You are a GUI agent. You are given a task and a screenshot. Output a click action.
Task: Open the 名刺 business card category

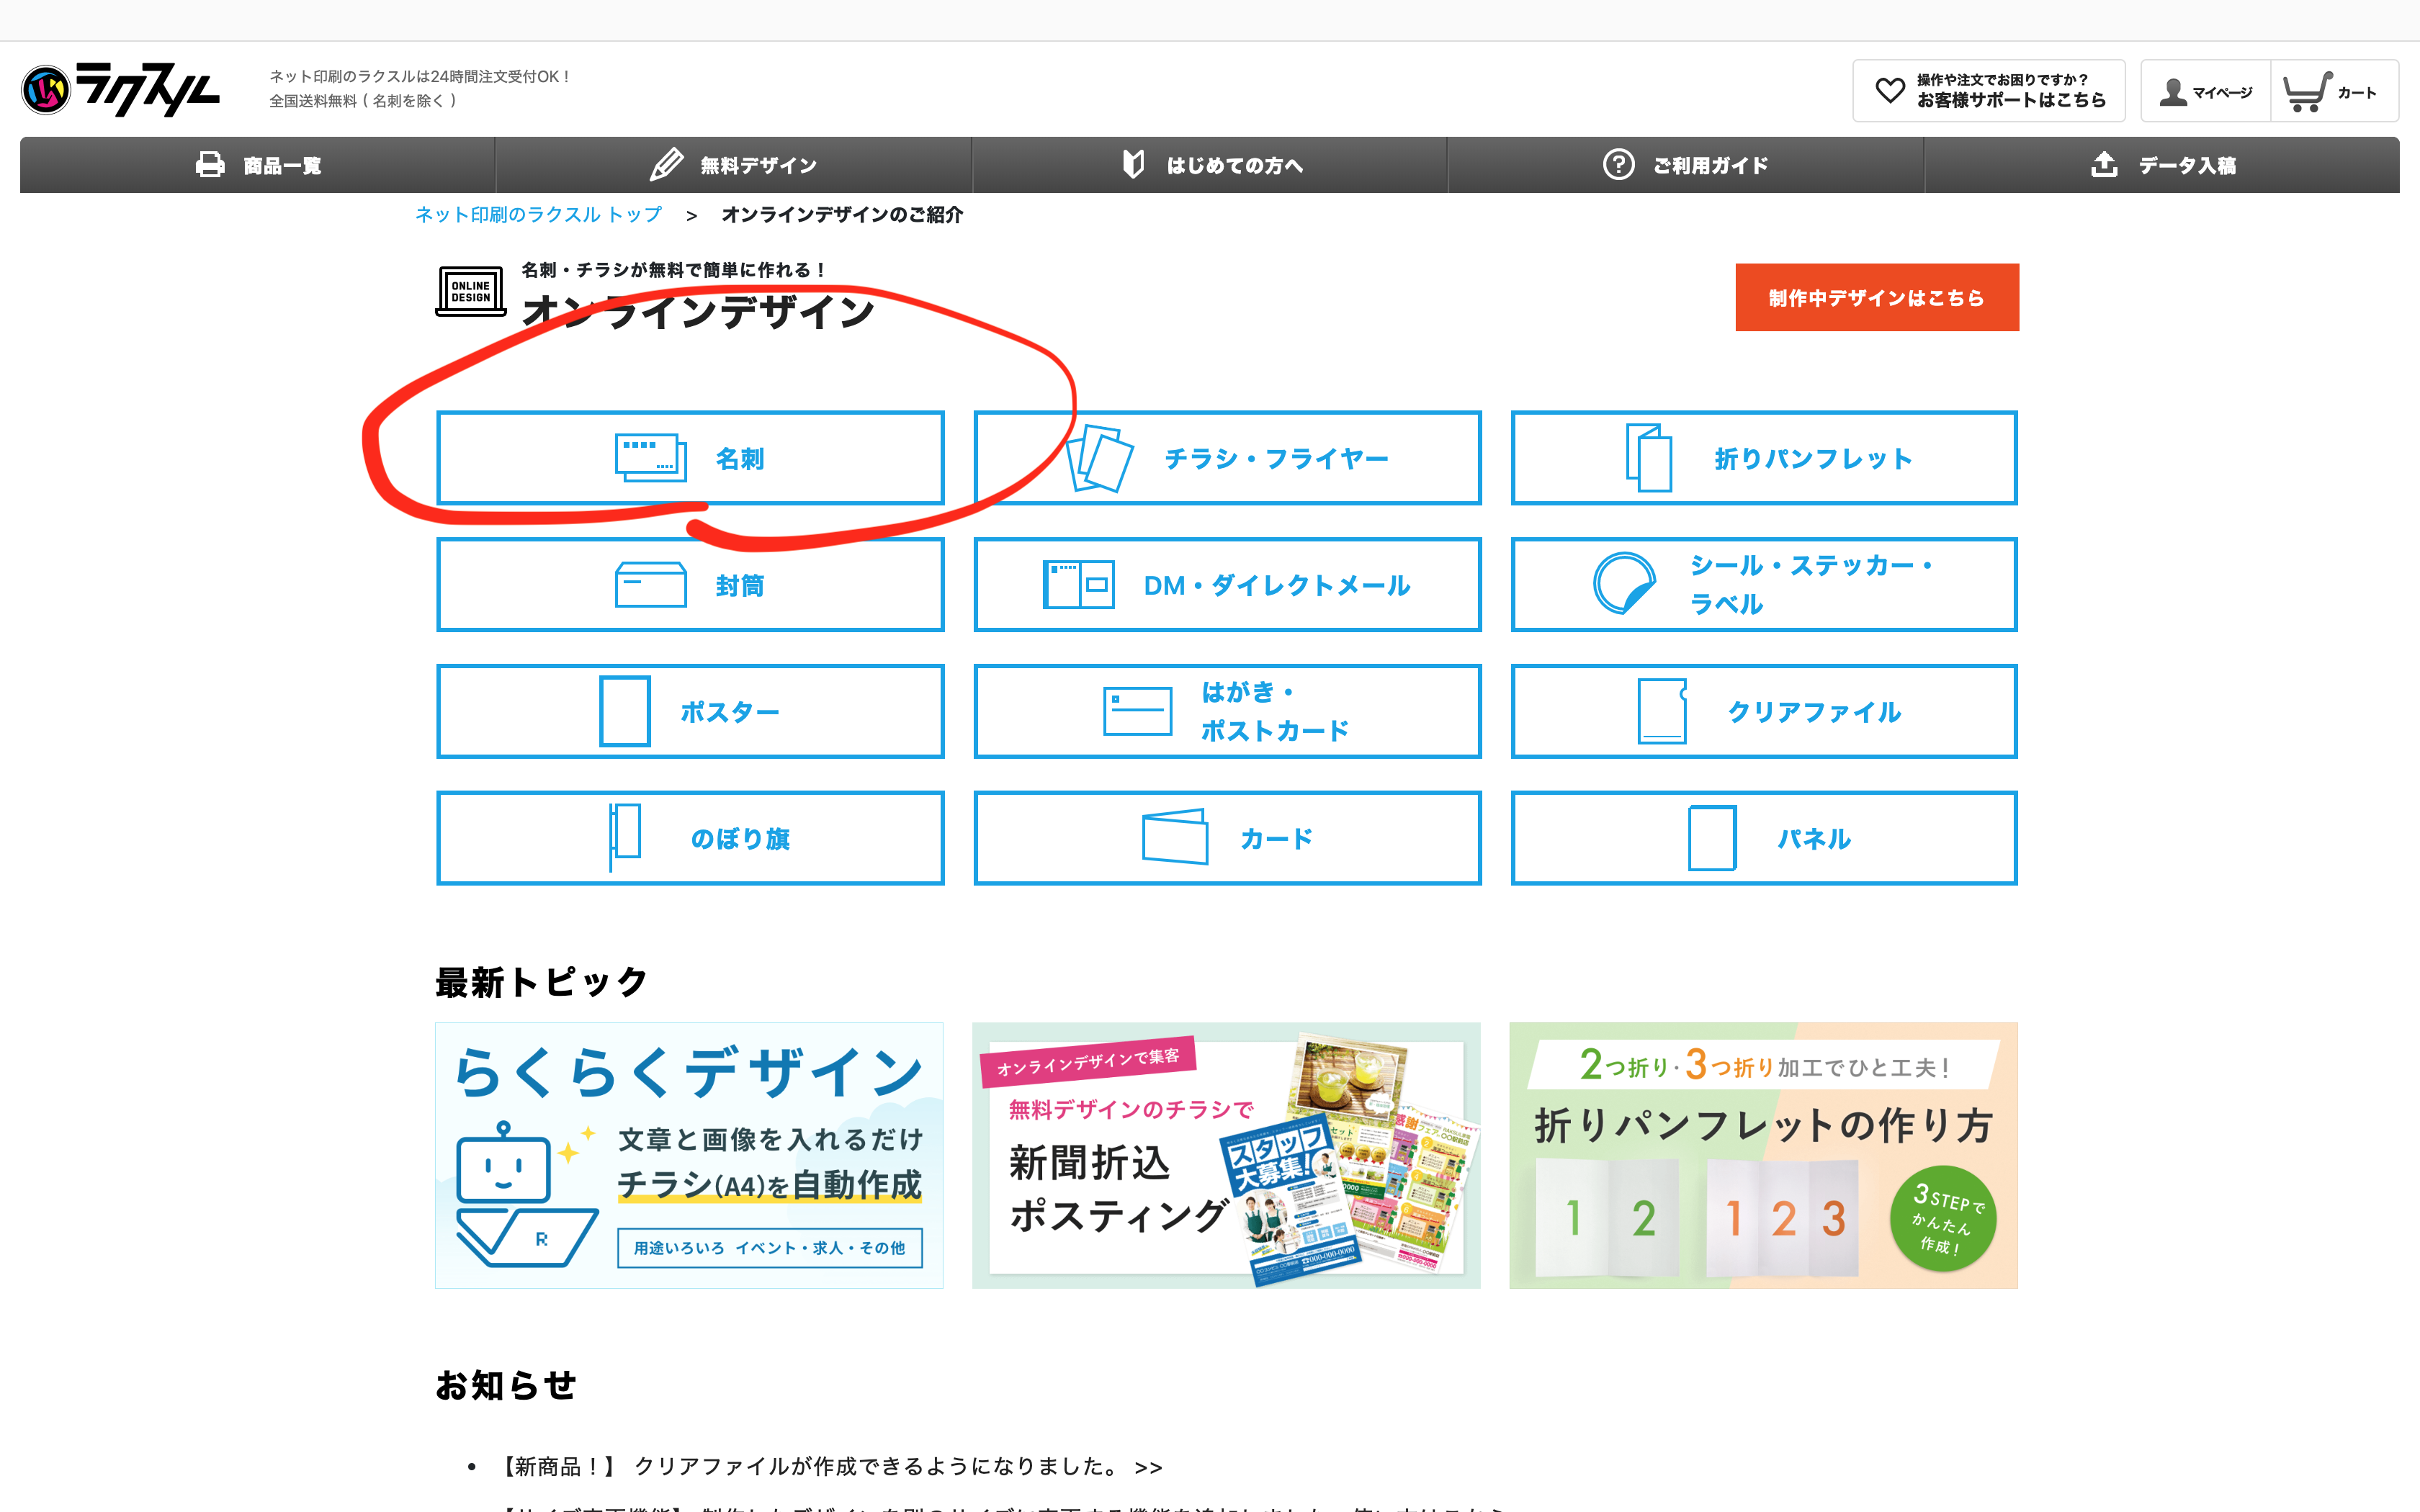[690, 458]
